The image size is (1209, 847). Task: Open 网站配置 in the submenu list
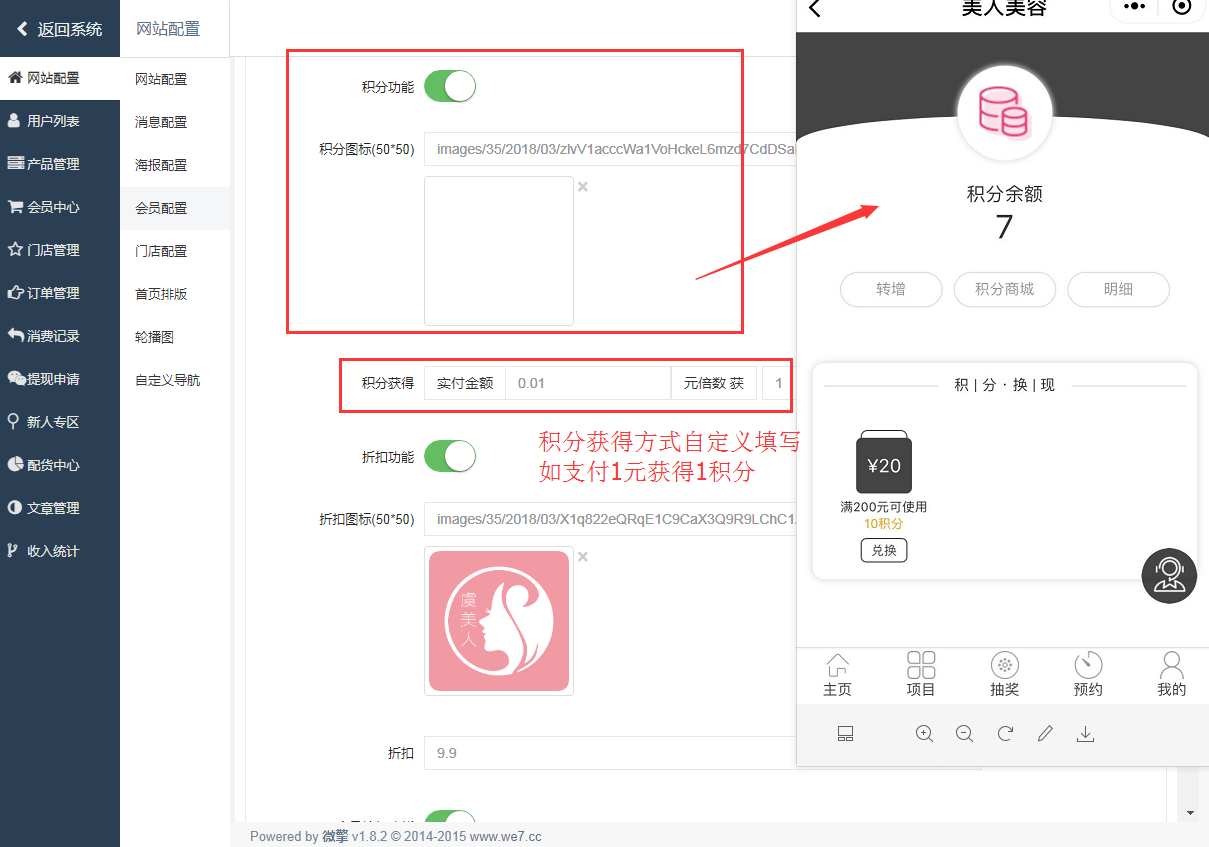[175, 79]
